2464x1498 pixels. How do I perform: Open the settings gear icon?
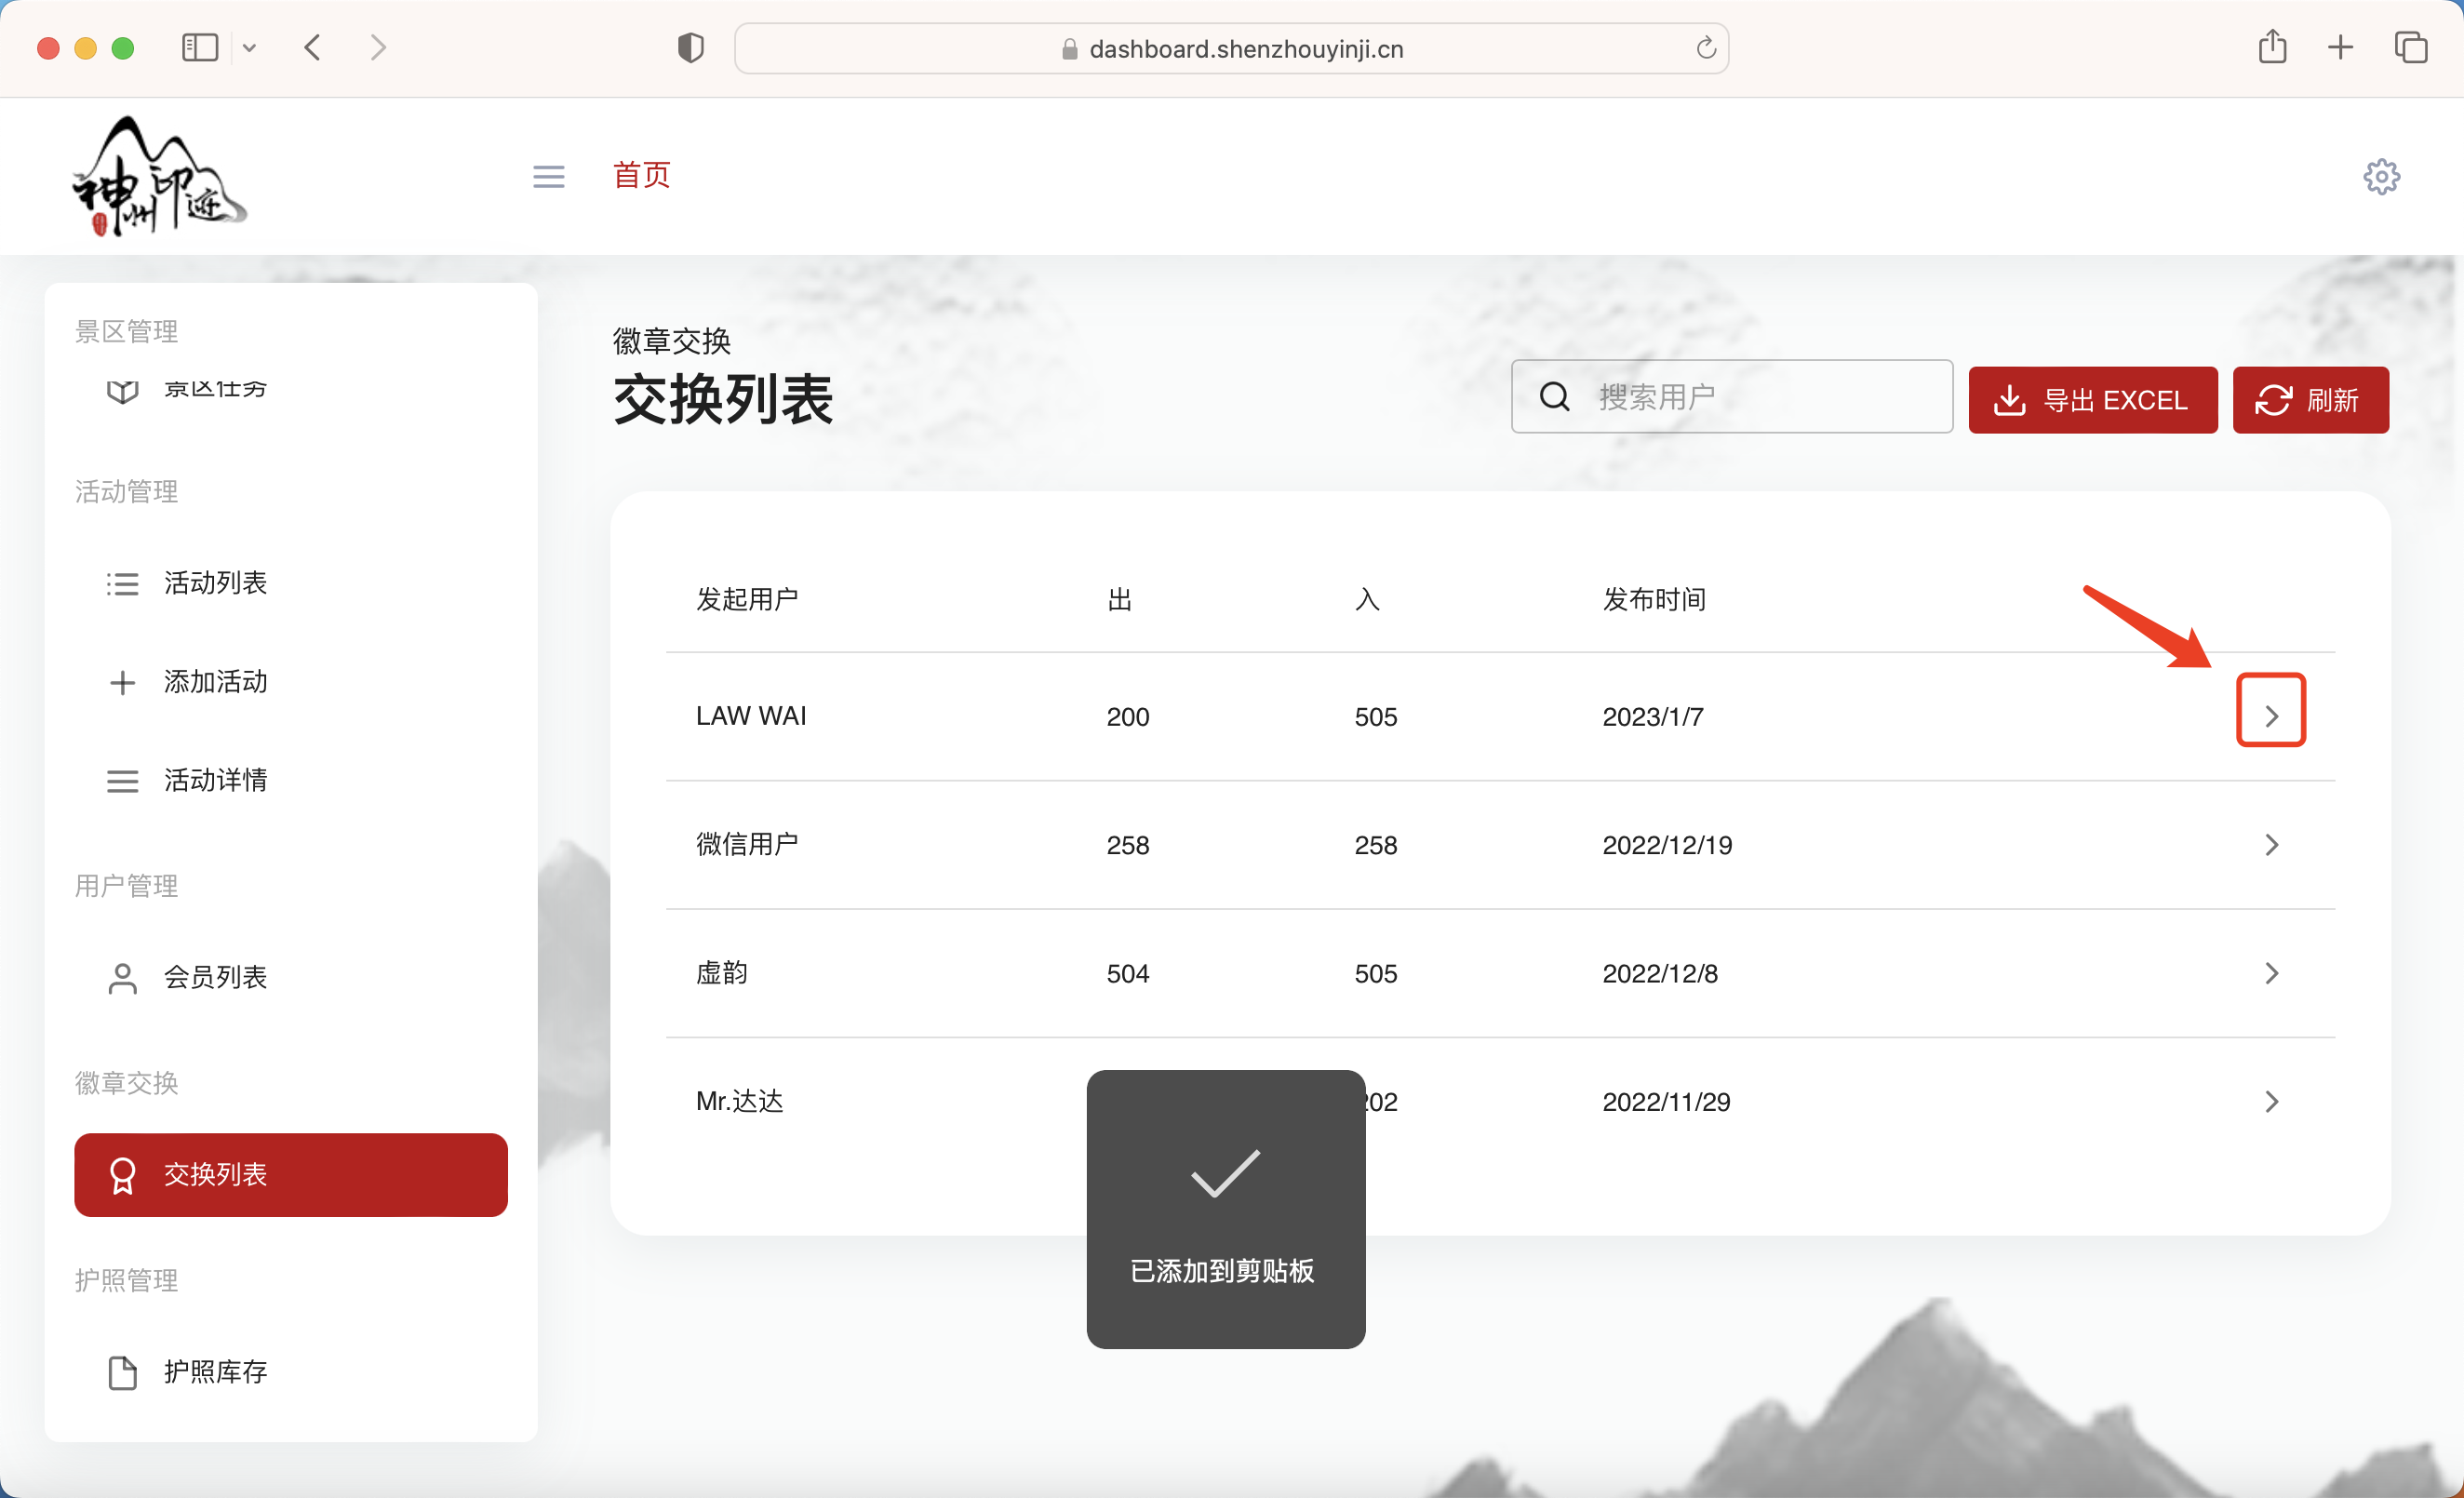coord(2381,177)
